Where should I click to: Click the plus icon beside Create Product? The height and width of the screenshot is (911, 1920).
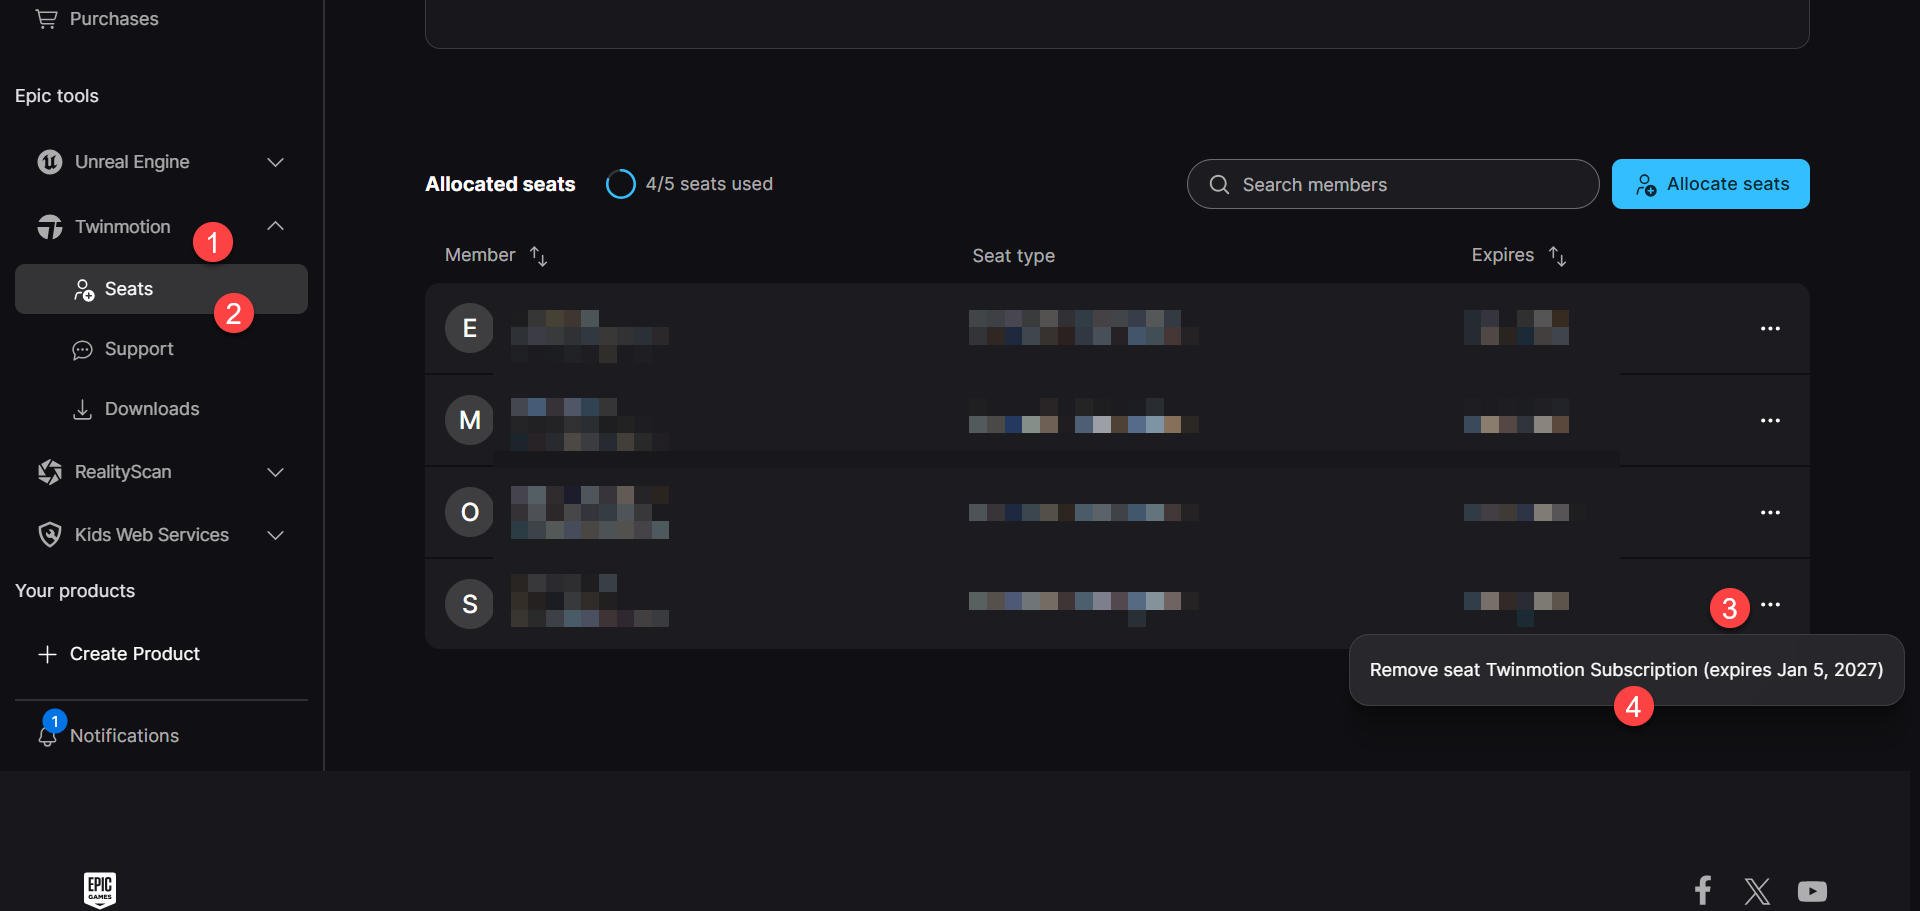47,654
